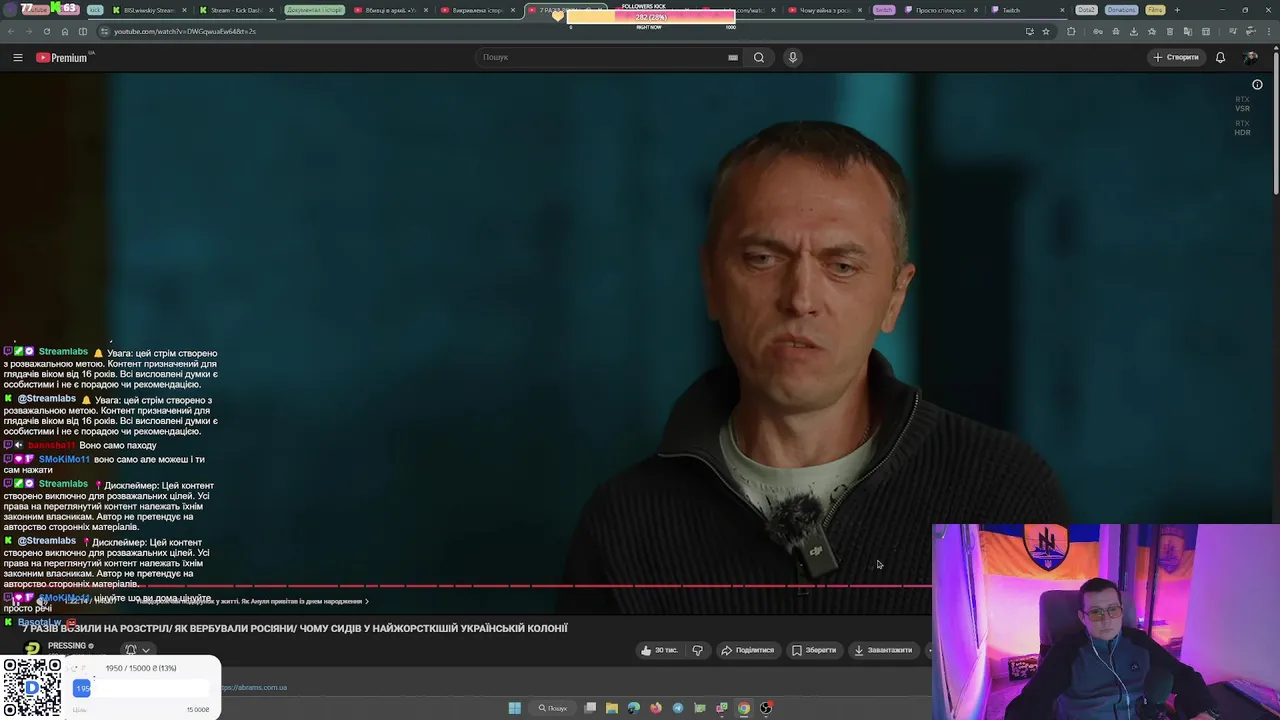Go to YouTube Premium home logo

tap(62, 57)
